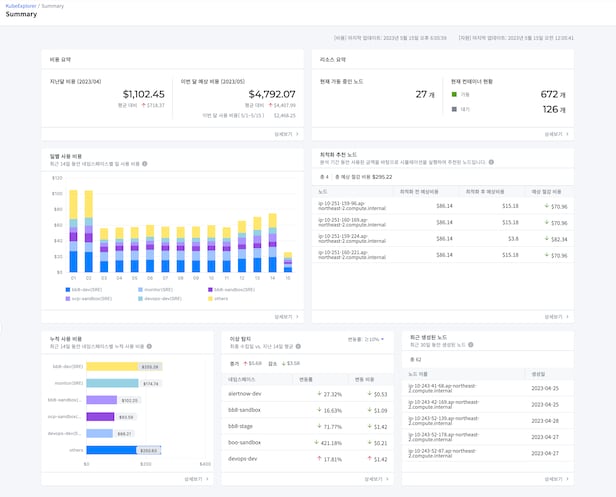Click the chevron arrow in 최근 생성된 노드 상세보기

click(567, 479)
